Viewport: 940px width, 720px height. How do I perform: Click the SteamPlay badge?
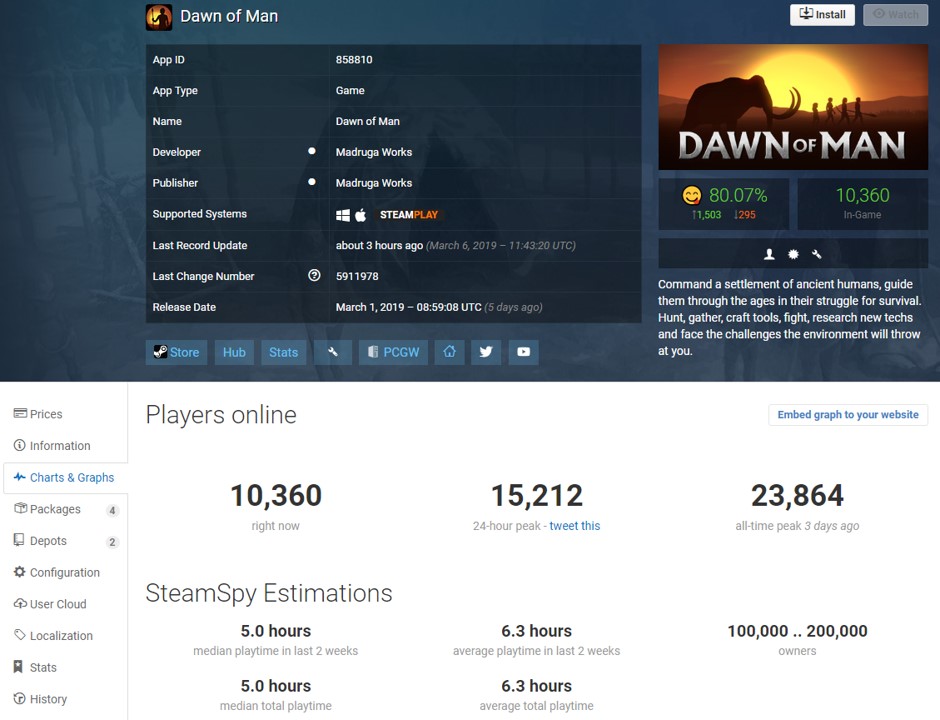click(x=409, y=215)
